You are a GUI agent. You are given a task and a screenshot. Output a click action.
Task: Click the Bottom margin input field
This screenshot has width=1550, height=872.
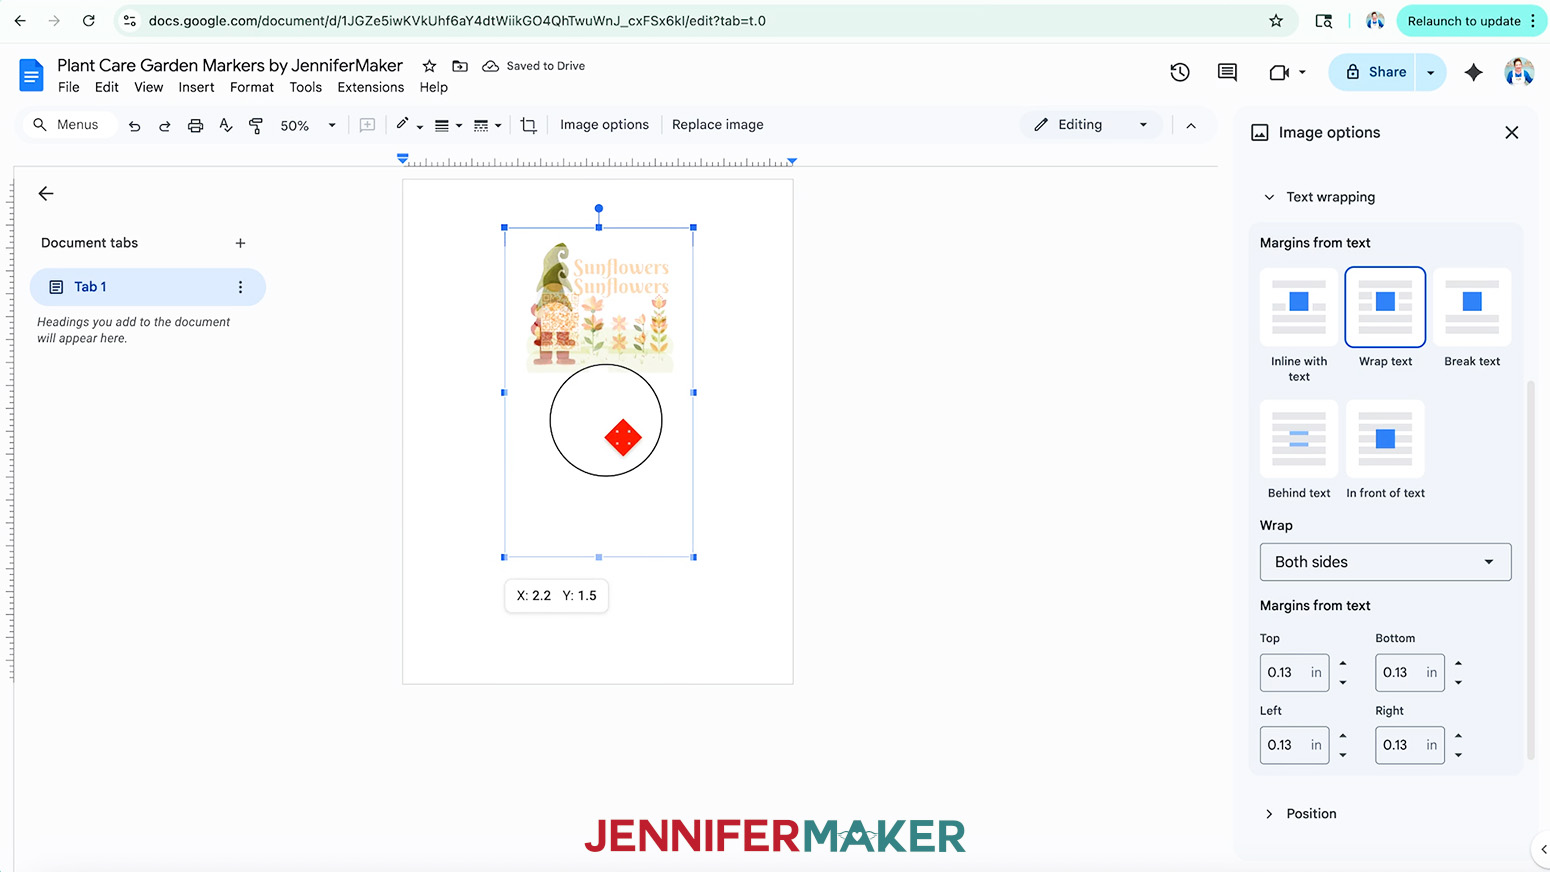[1409, 673]
